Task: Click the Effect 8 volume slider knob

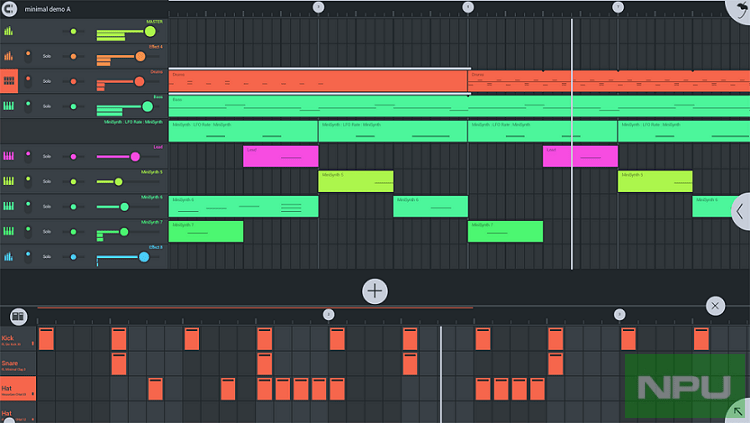Action: coord(144,257)
